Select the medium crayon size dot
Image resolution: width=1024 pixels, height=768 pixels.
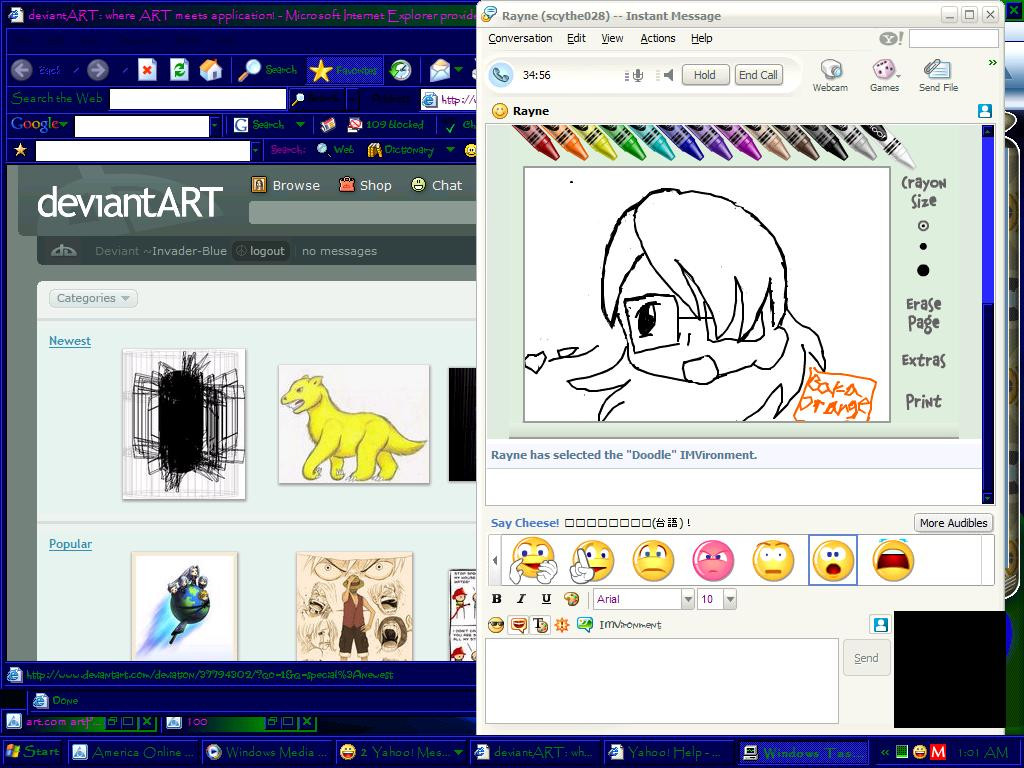(923, 247)
